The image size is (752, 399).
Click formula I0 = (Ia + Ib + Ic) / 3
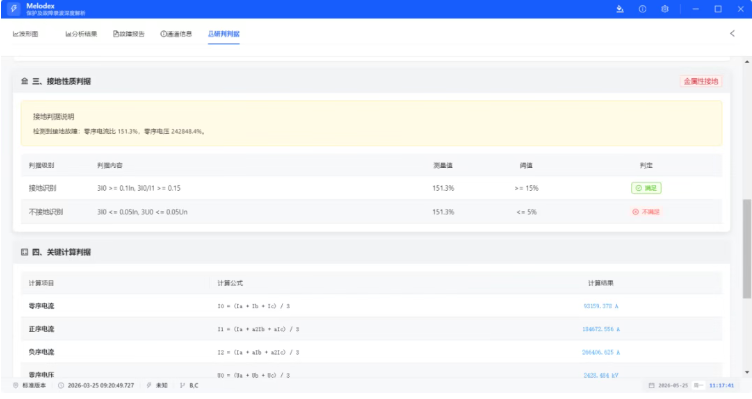(x=254, y=306)
